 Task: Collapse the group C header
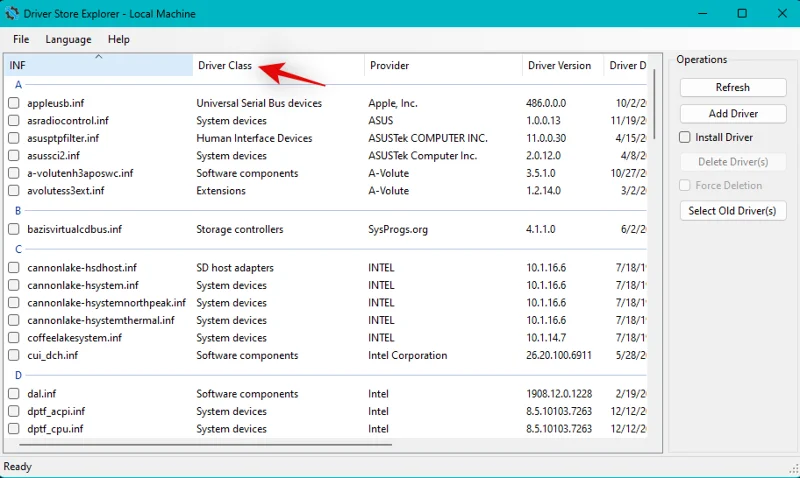18,249
